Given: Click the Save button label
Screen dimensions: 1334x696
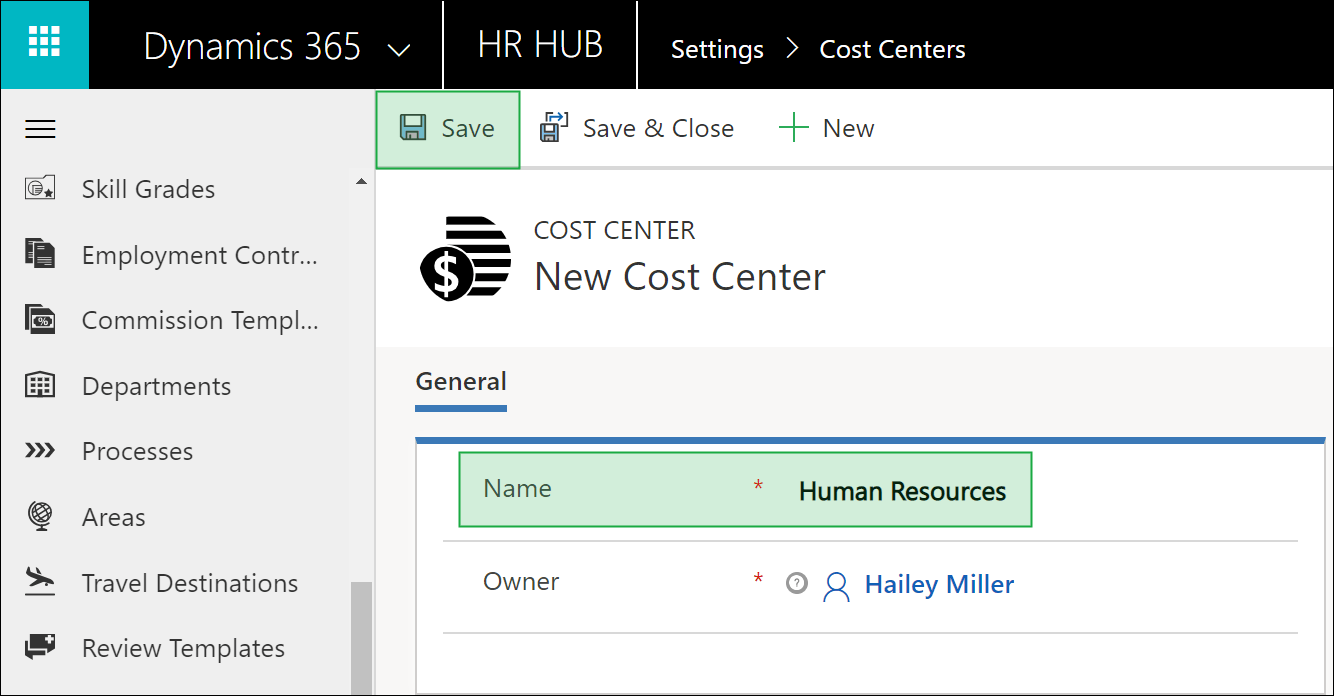Looking at the screenshot, I should [x=468, y=128].
